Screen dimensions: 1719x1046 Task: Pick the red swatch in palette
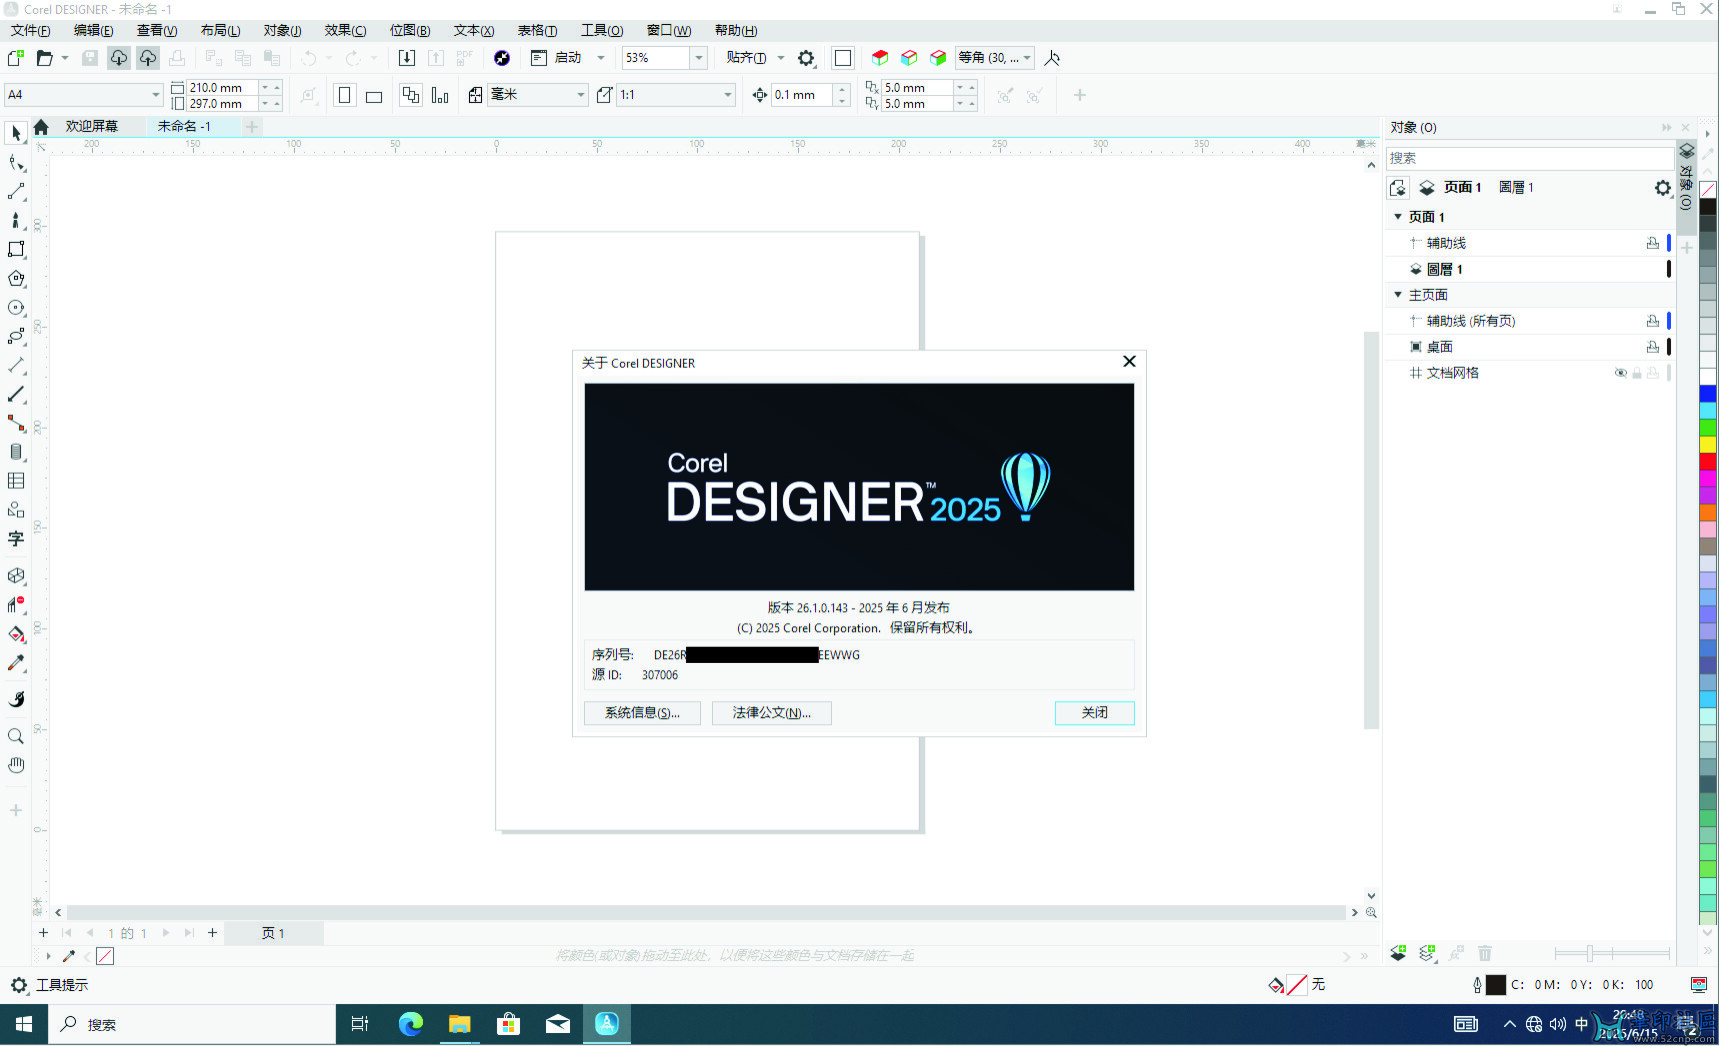pyautogui.click(x=1708, y=462)
